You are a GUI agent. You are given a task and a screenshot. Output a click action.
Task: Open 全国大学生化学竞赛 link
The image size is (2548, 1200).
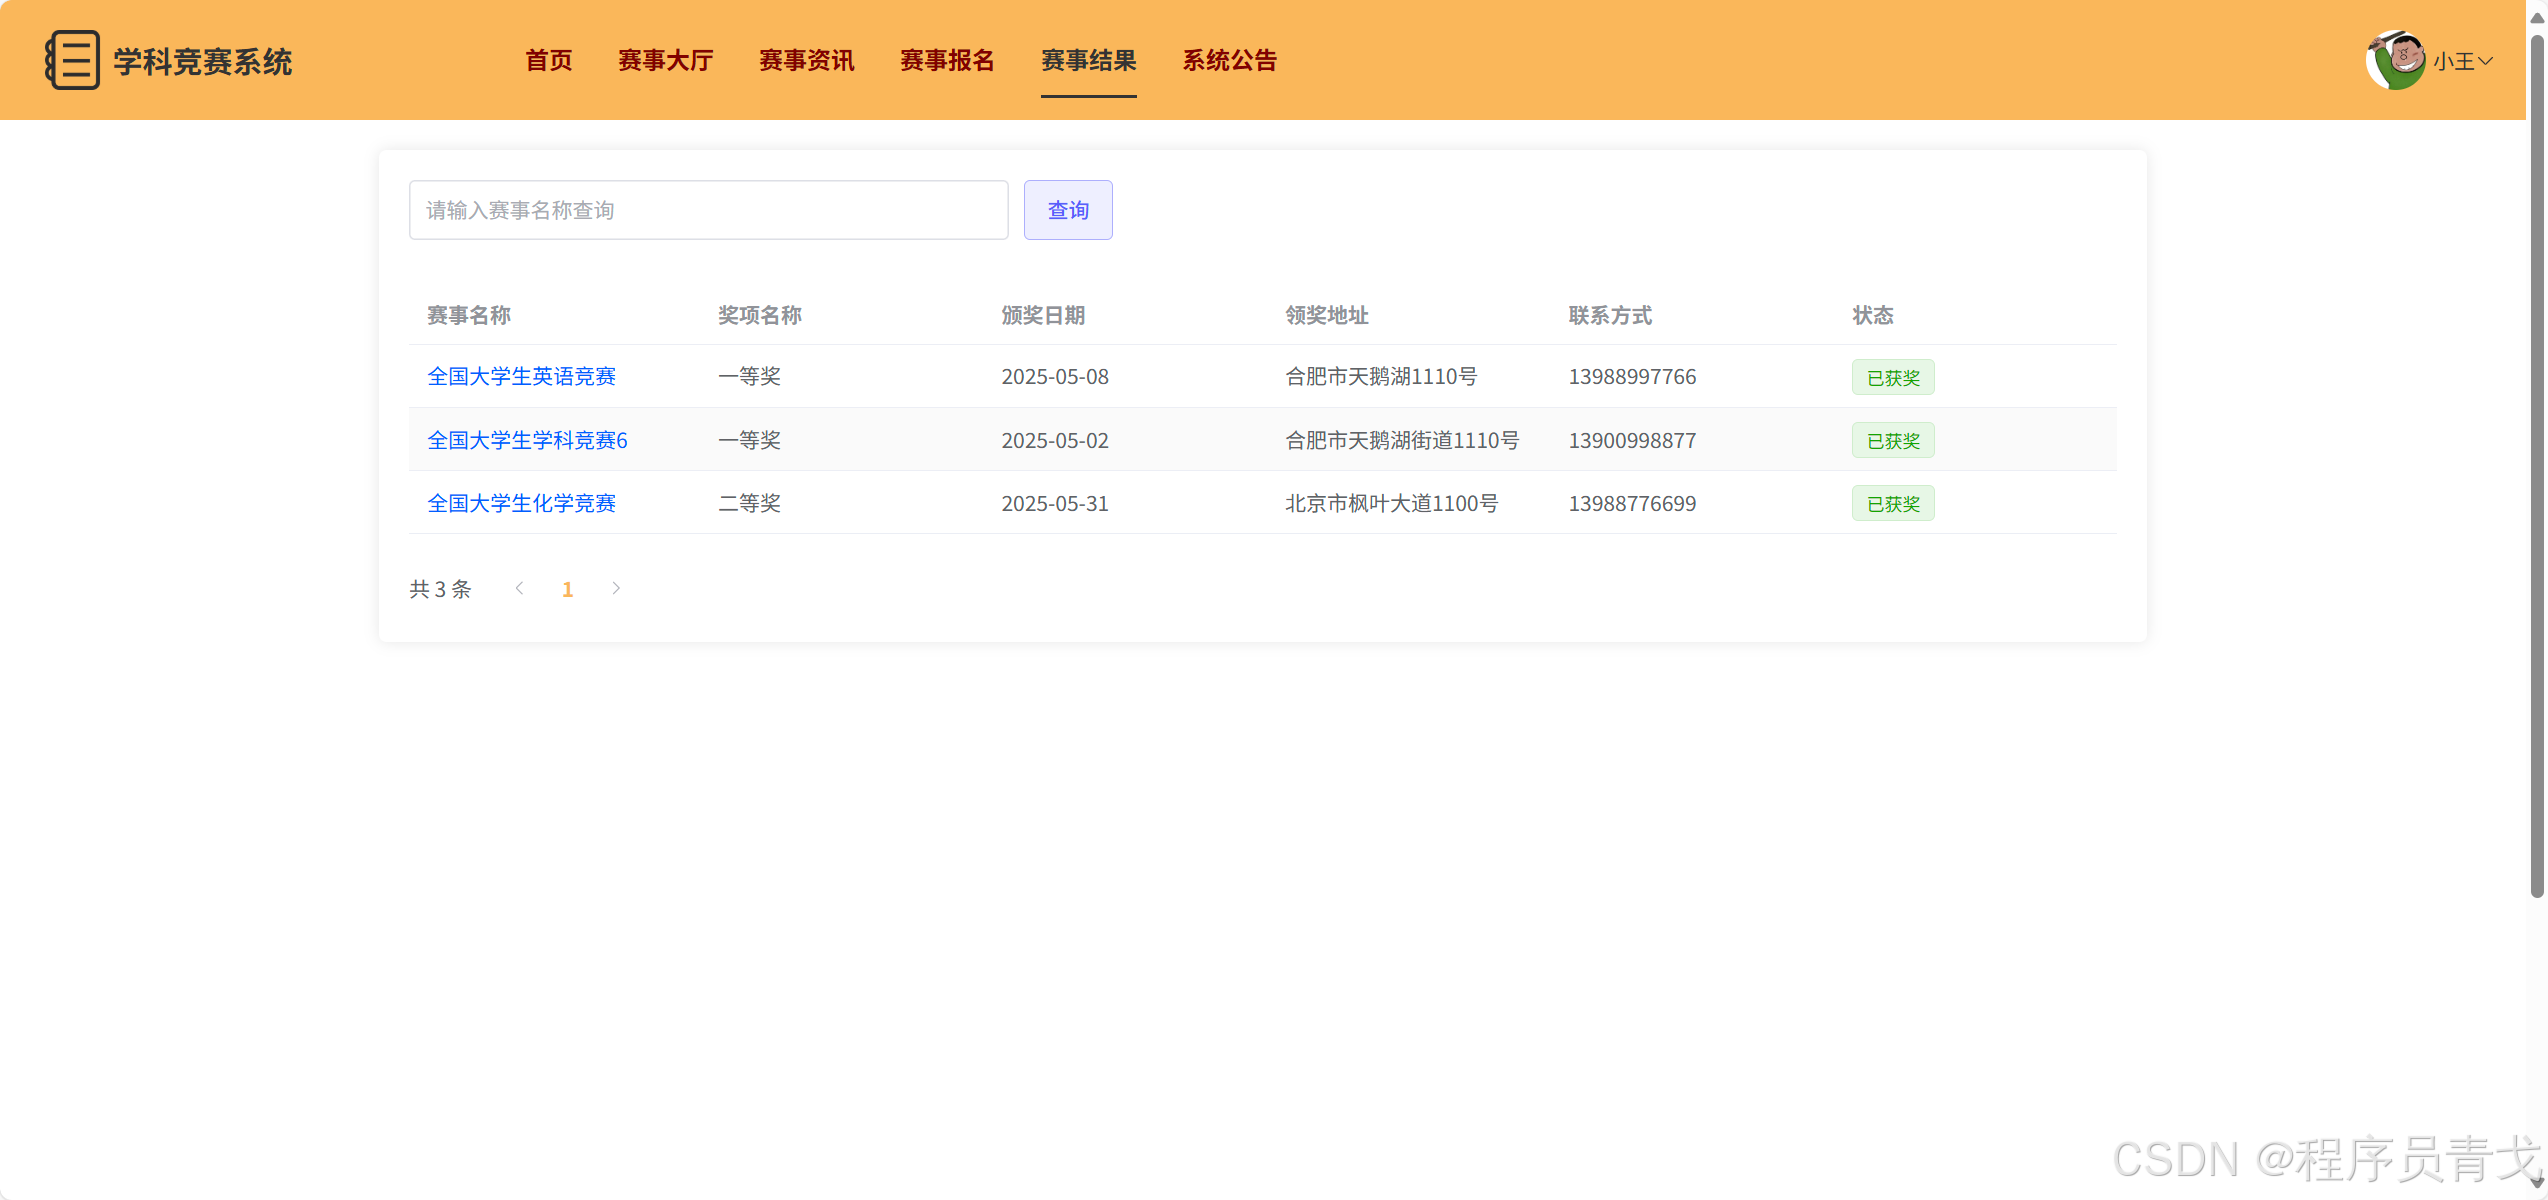(x=521, y=504)
